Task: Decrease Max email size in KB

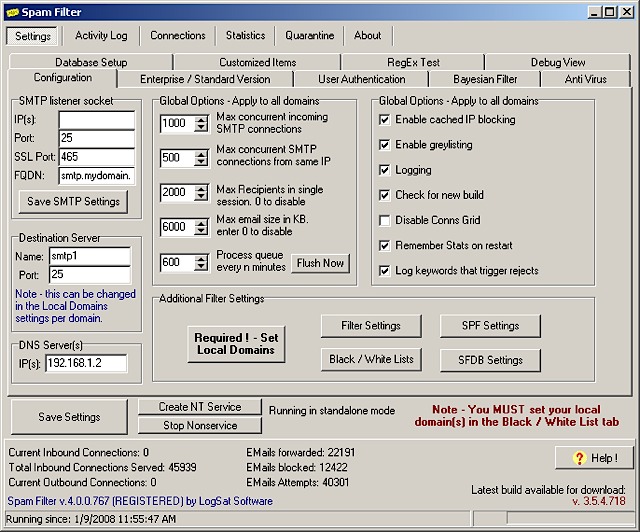Action: [201, 231]
